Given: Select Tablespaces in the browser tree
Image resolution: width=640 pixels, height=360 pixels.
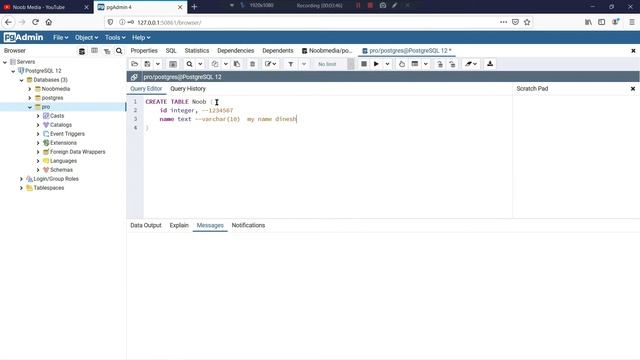Looking at the screenshot, I should (x=49, y=188).
